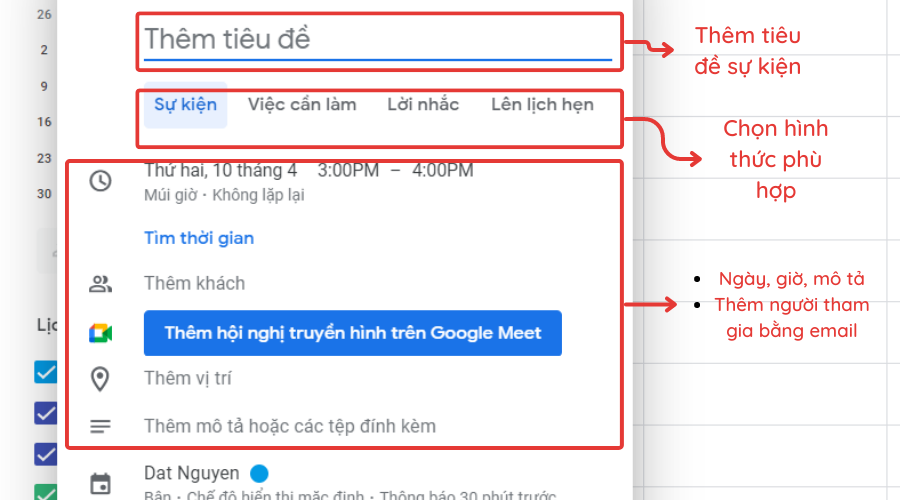Click the location pin icon
900x500 pixels.
[100, 379]
